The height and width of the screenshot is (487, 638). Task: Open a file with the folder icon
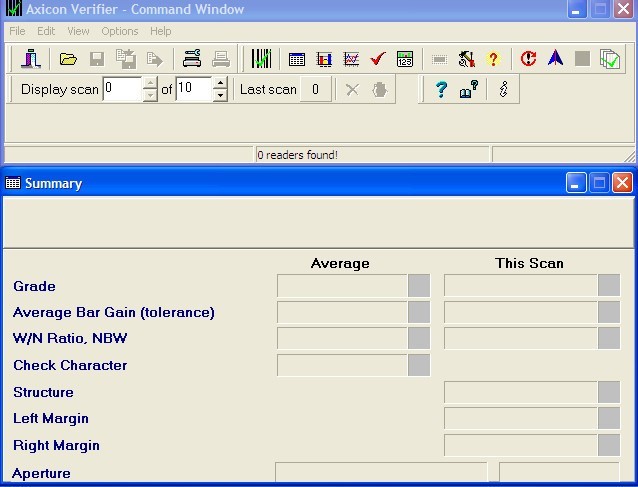pyautogui.click(x=68, y=59)
